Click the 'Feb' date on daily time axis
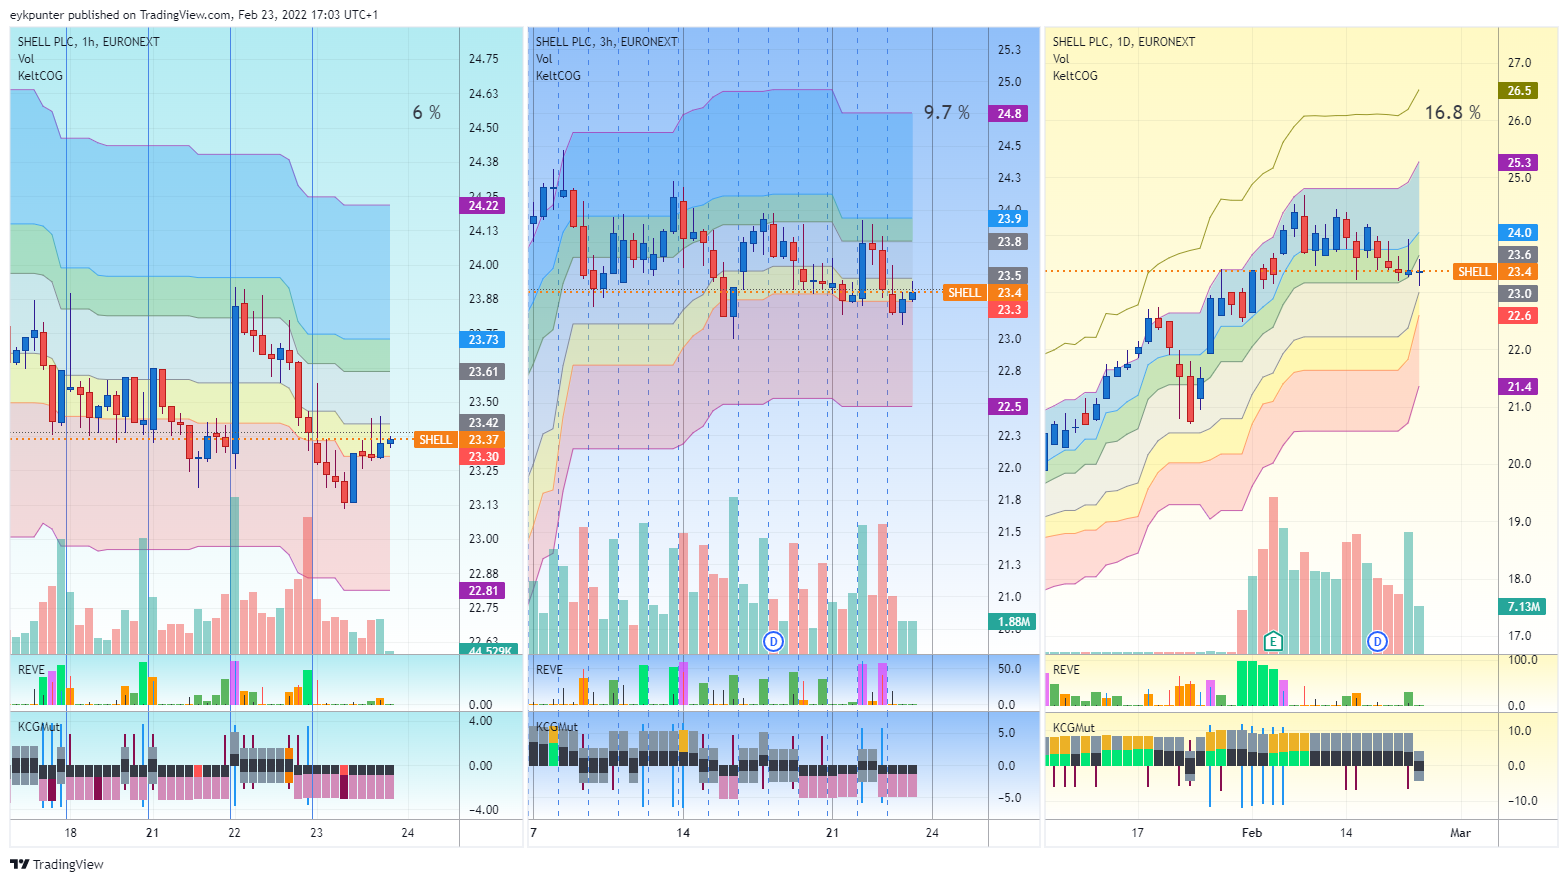The image size is (1568, 882). tap(1251, 833)
